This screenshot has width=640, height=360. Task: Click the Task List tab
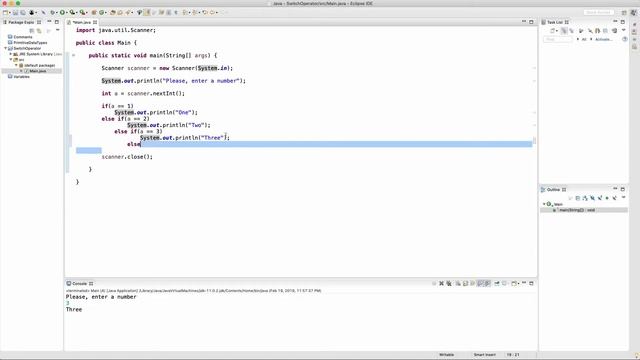tap(555, 22)
